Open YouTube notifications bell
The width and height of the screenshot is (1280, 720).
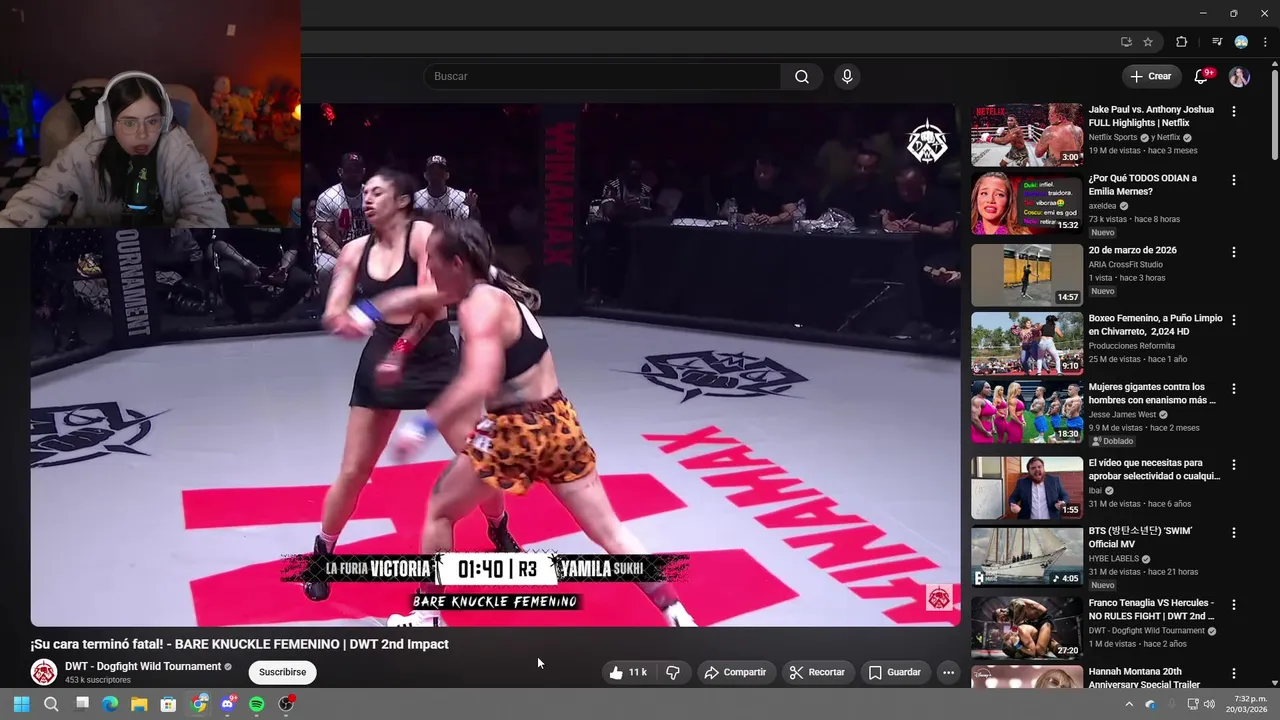(1202, 76)
